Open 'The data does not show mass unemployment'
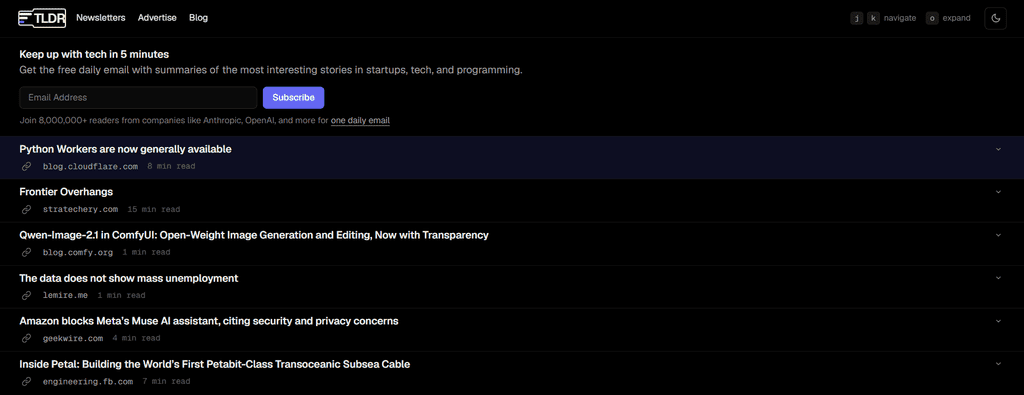Viewport: 1024px width, 395px height. (129, 278)
